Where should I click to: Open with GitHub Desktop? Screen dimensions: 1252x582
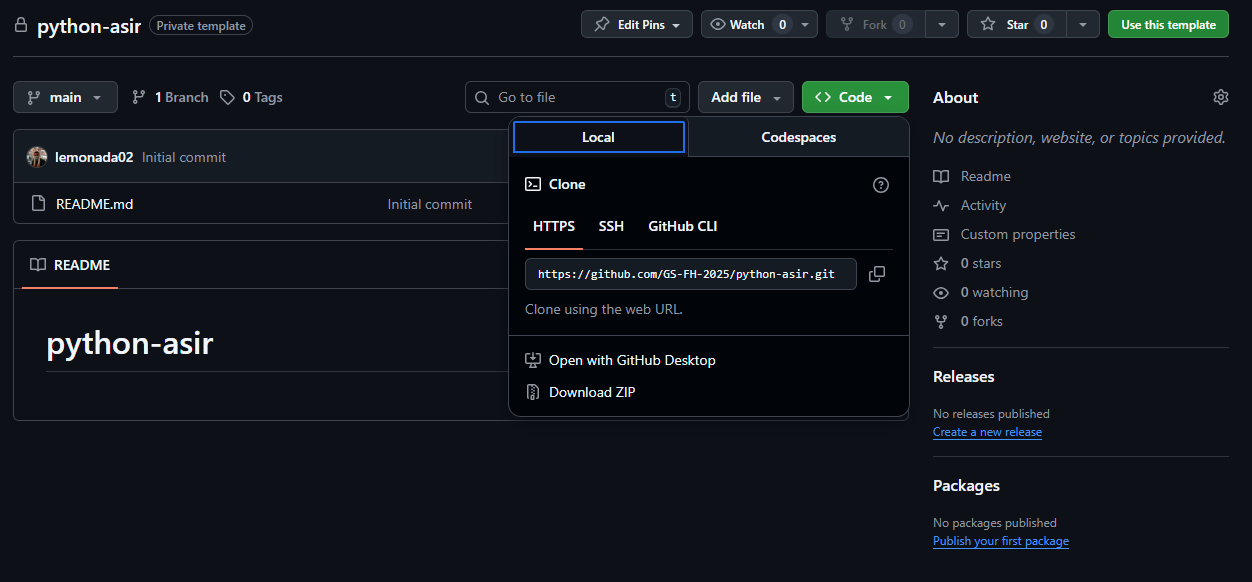620,360
